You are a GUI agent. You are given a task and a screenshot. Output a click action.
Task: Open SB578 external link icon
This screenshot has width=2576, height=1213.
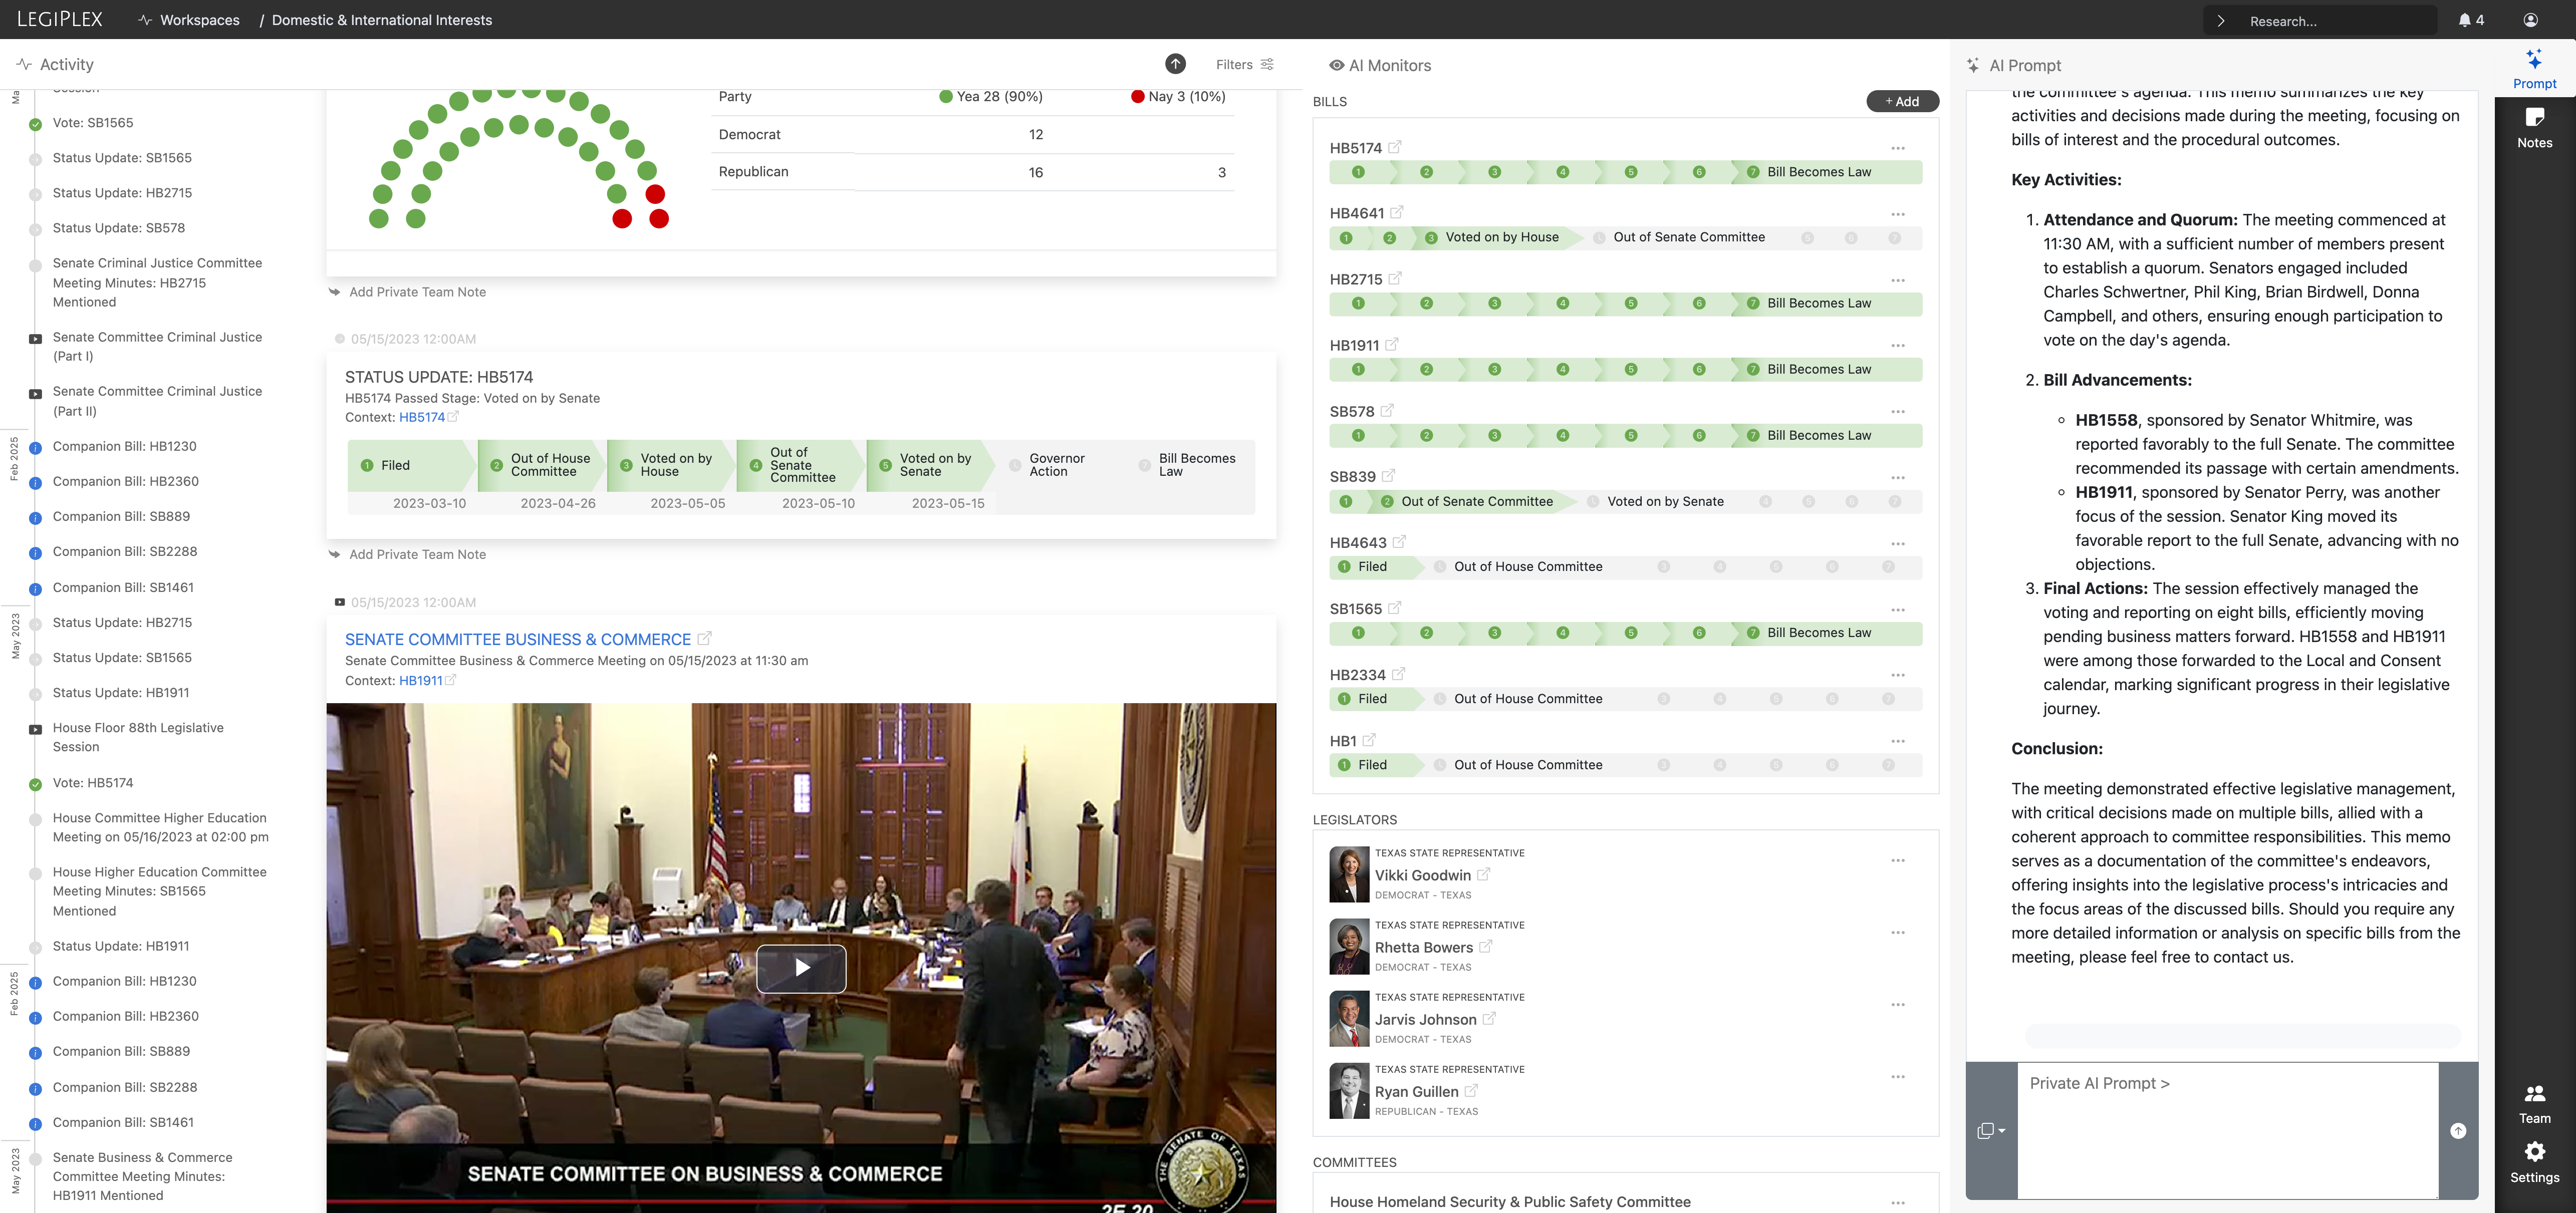pyautogui.click(x=1387, y=410)
